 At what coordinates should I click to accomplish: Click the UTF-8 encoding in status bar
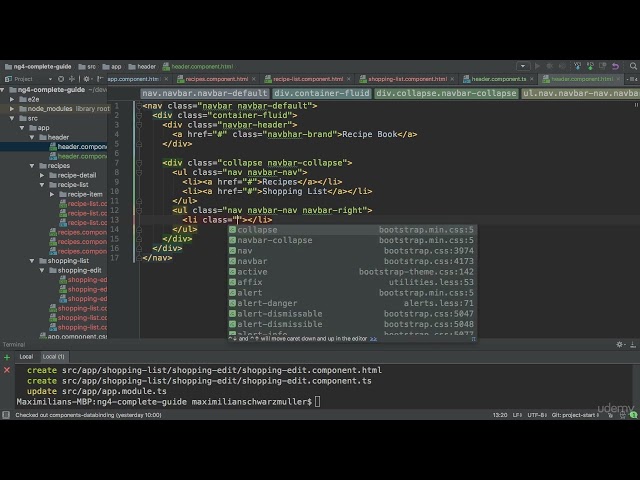pos(537,415)
